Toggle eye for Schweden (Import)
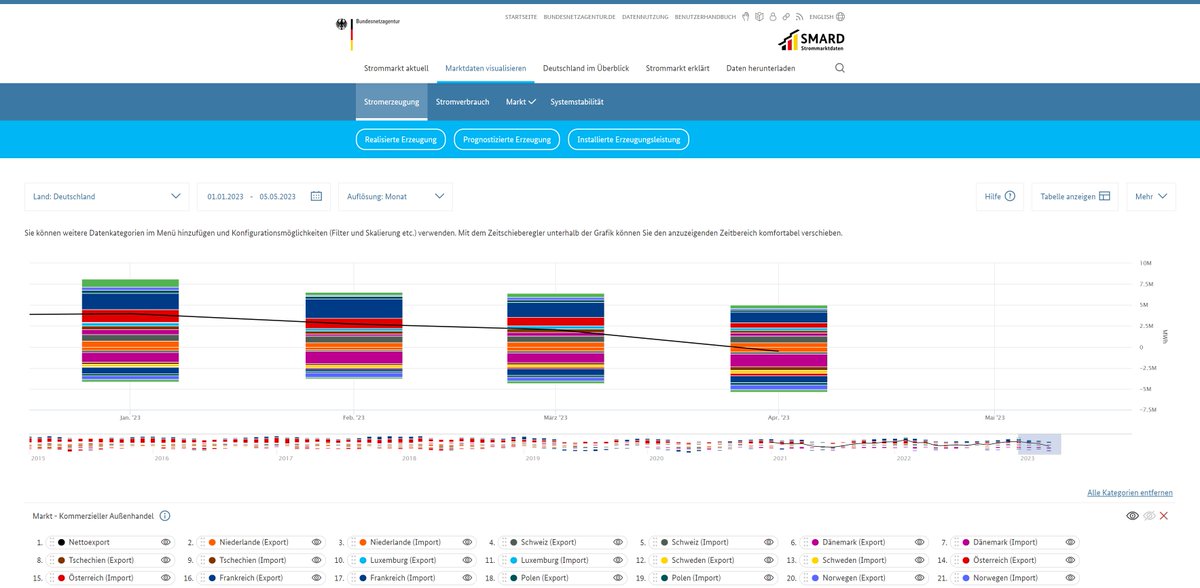Screen dimensions: 1200x588 pyautogui.click(x=919, y=560)
